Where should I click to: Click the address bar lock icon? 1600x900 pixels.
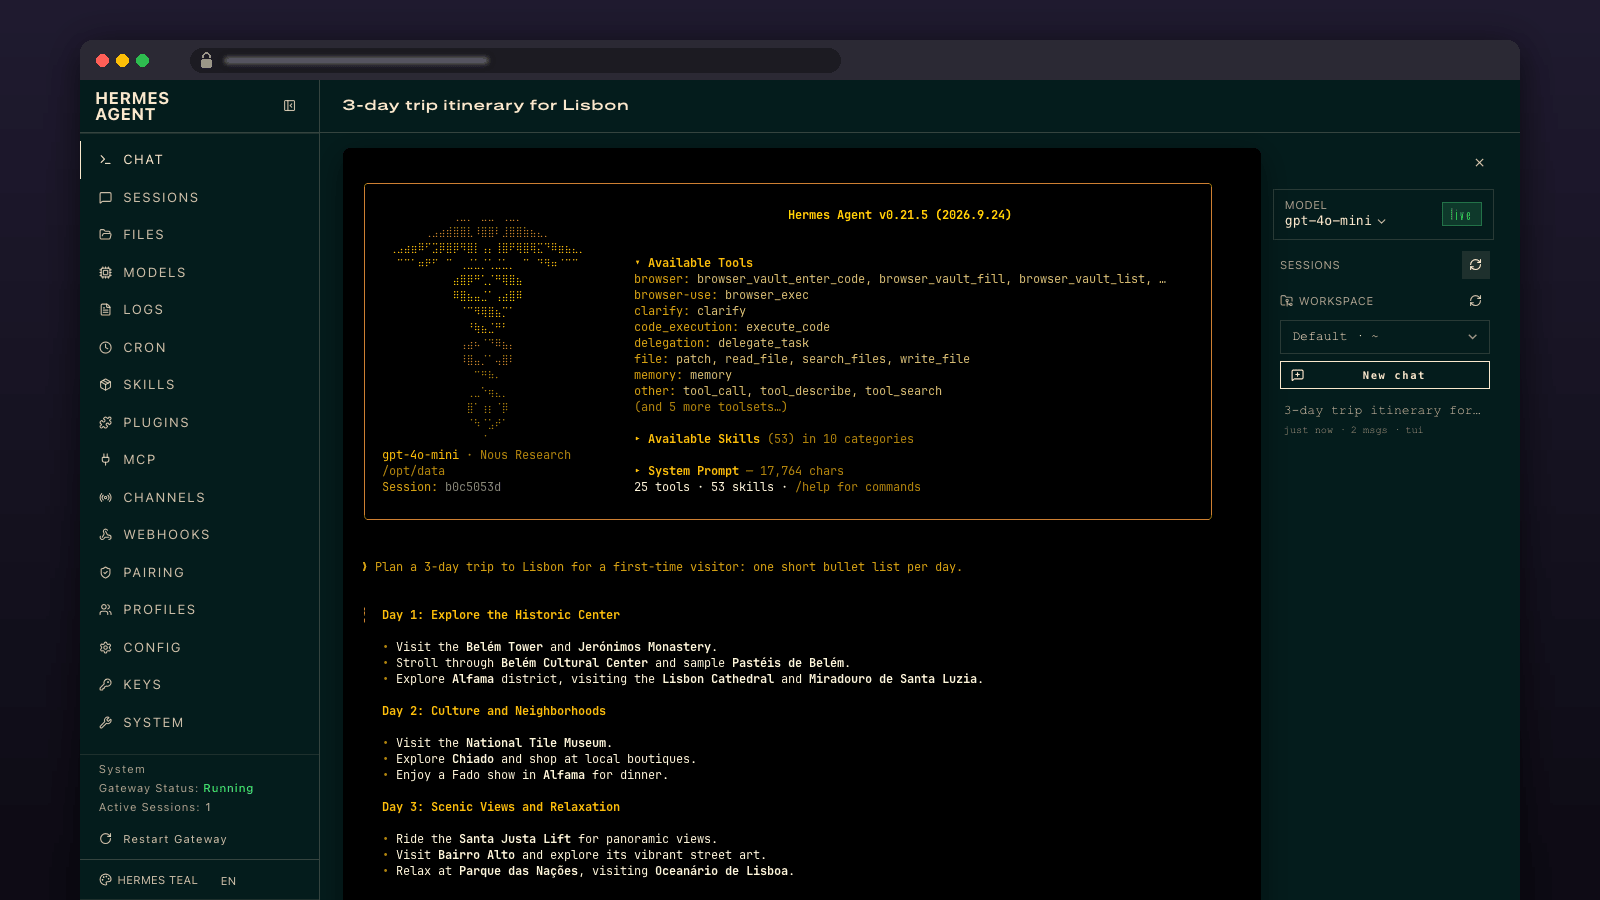tap(206, 60)
